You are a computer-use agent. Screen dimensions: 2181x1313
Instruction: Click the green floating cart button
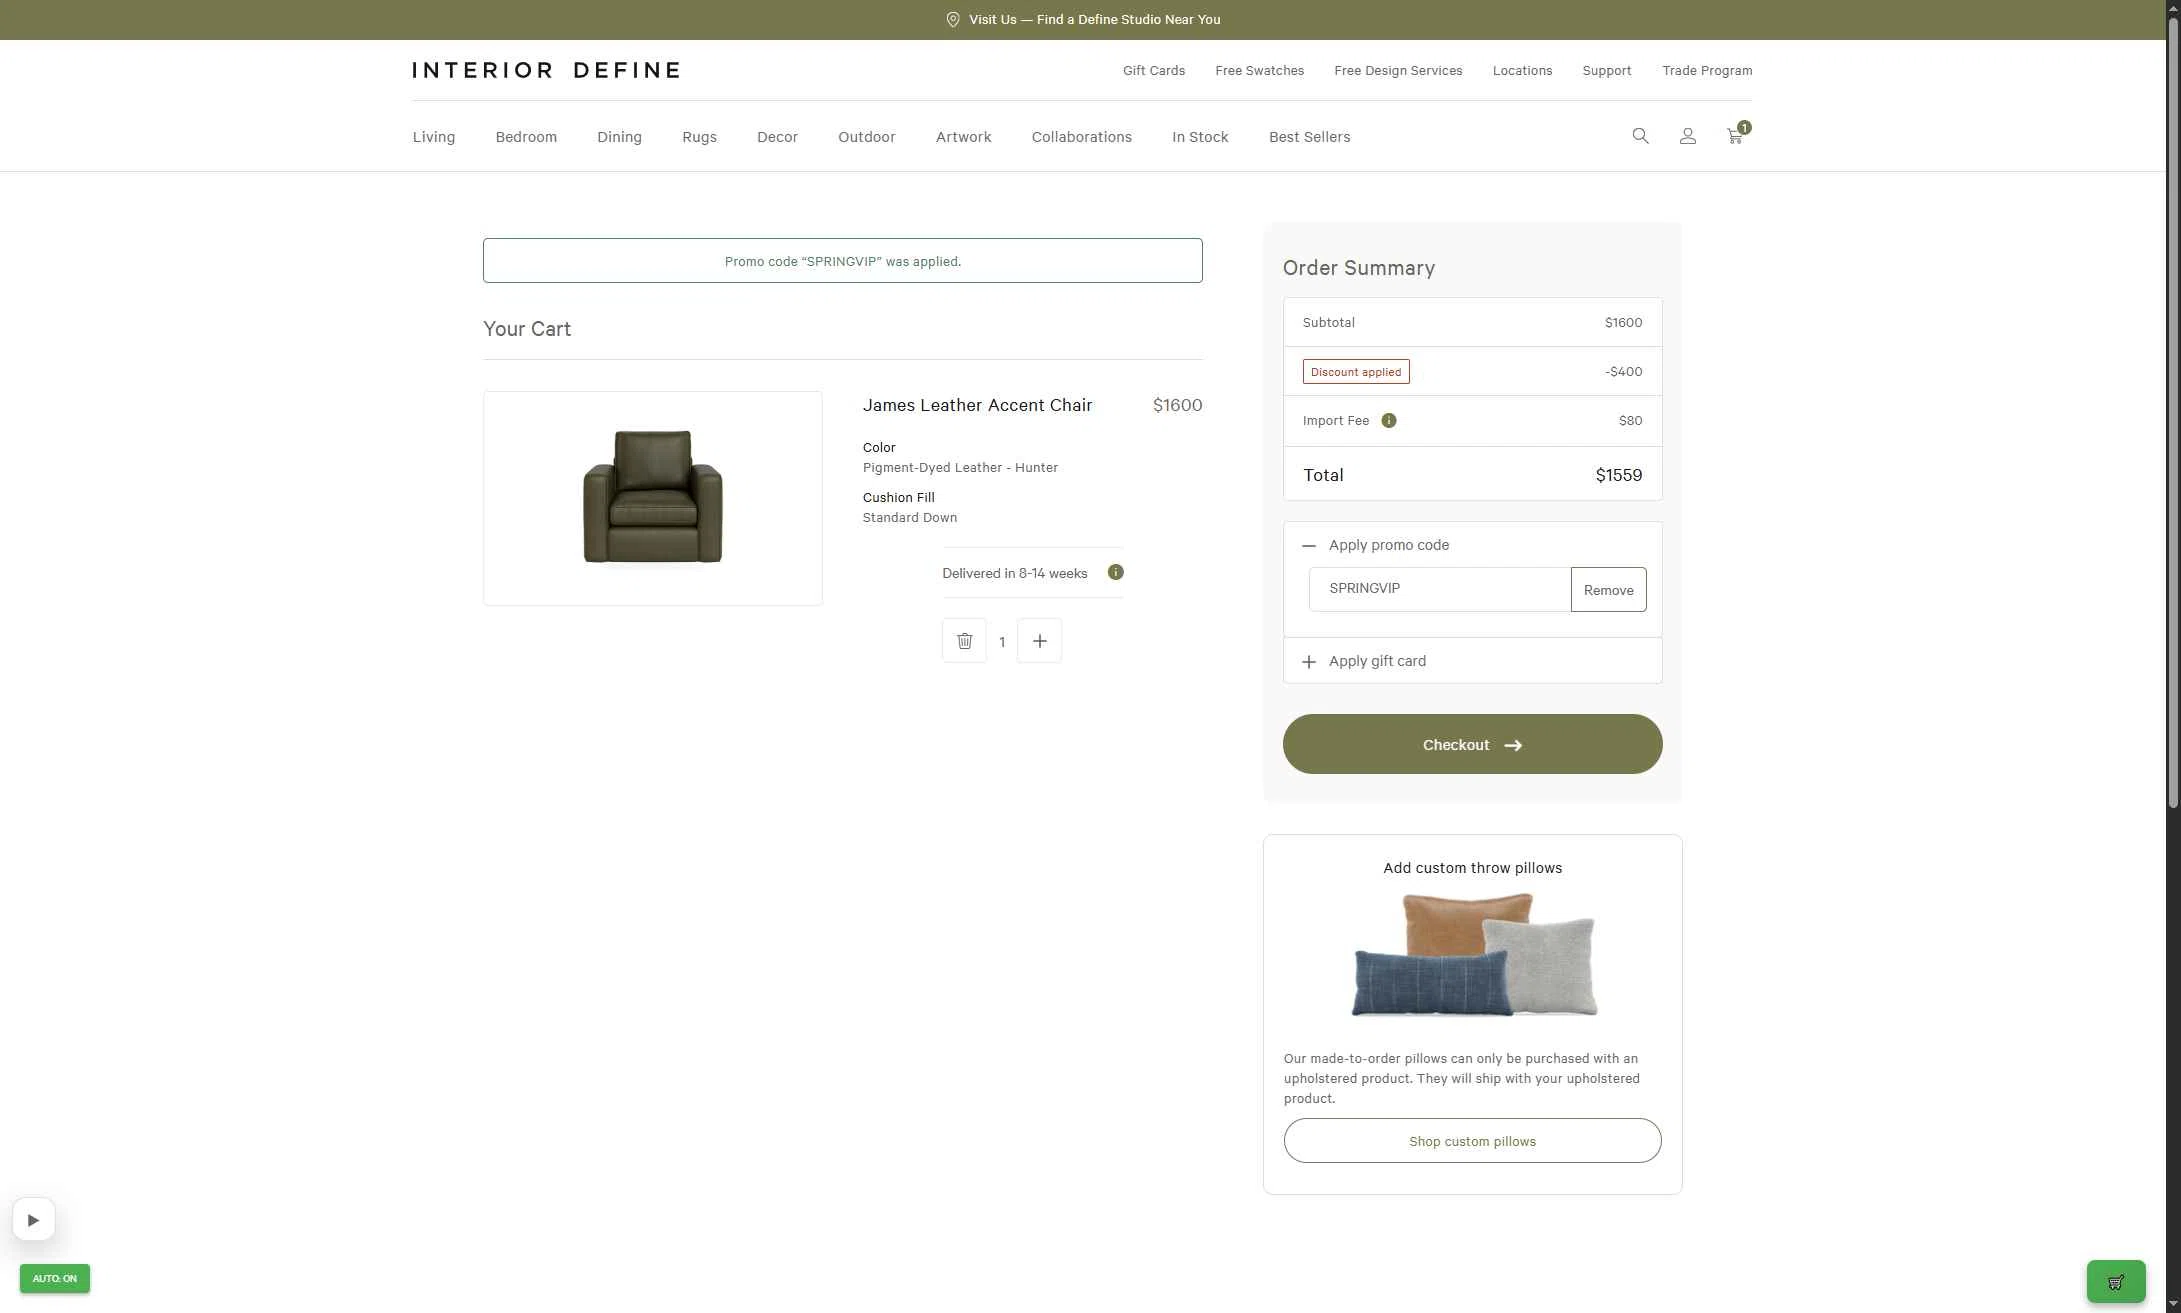click(2115, 1282)
